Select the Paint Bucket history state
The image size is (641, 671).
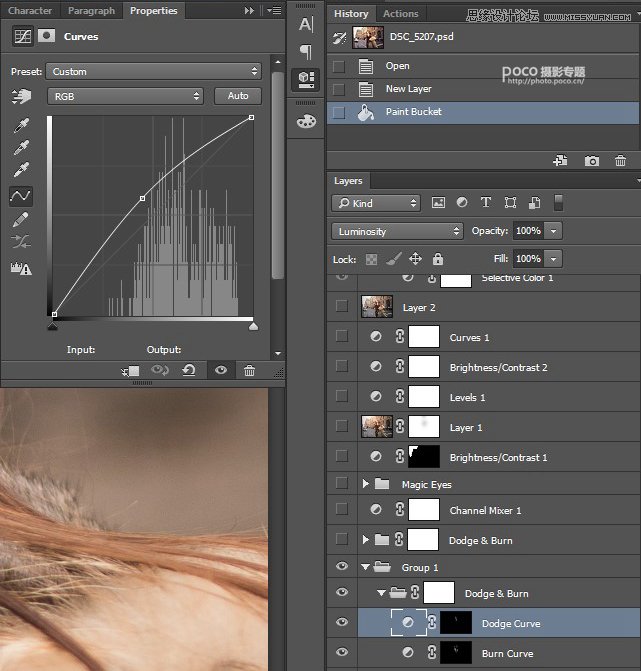[x=413, y=112]
